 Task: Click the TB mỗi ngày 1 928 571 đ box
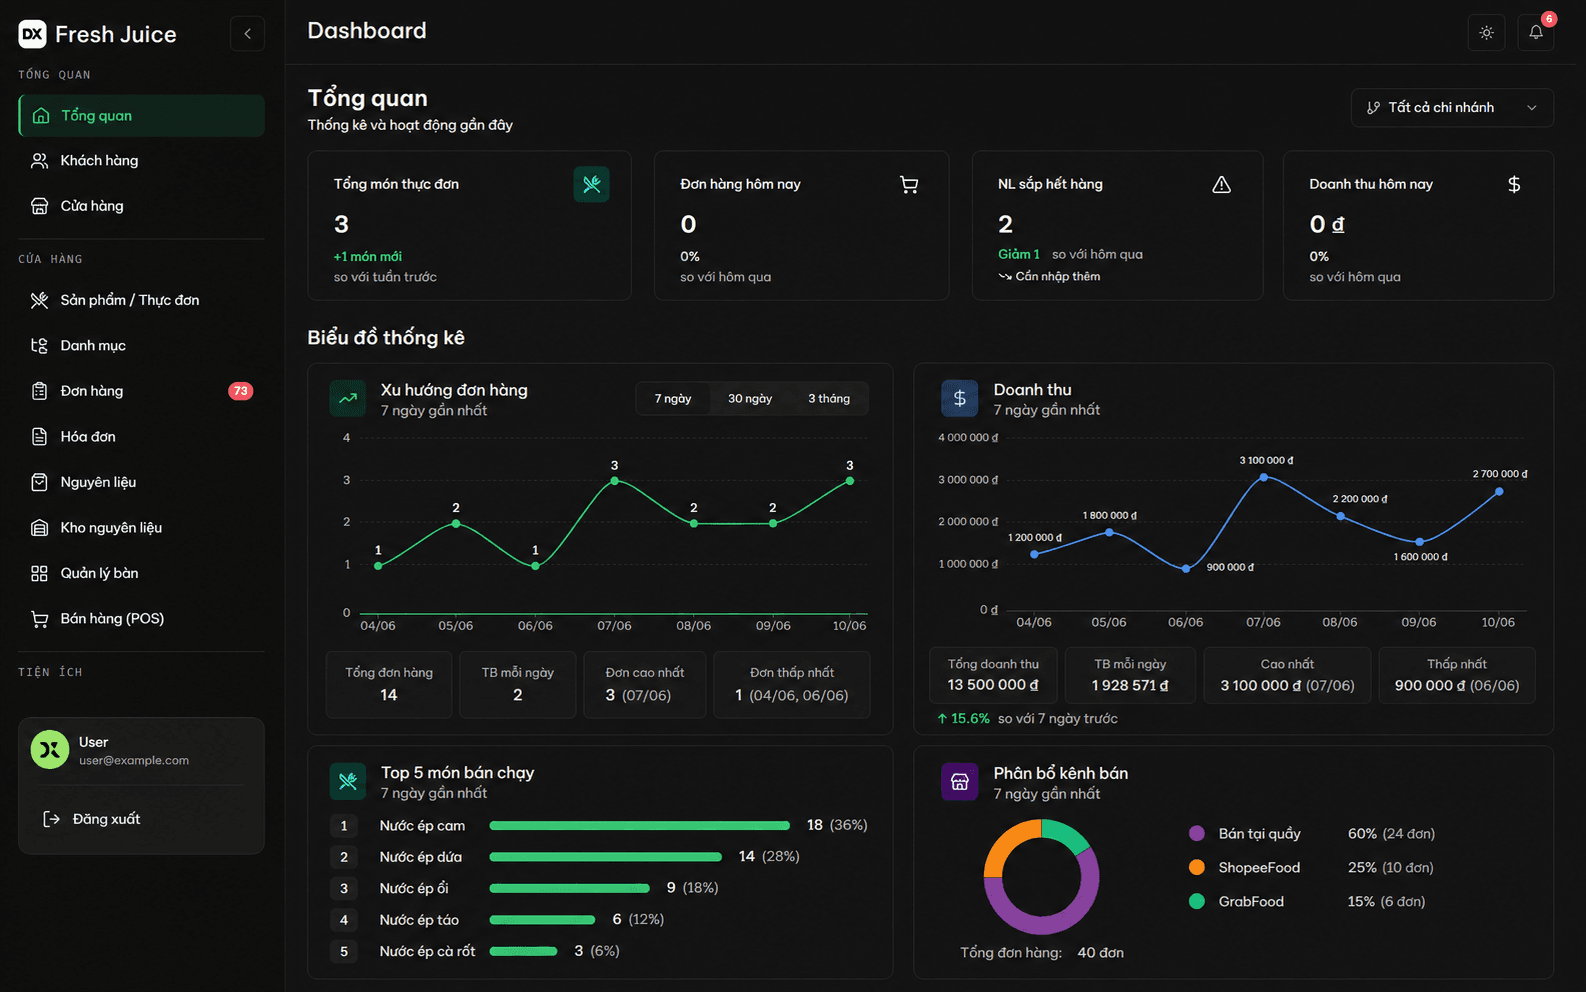tap(1130, 675)
